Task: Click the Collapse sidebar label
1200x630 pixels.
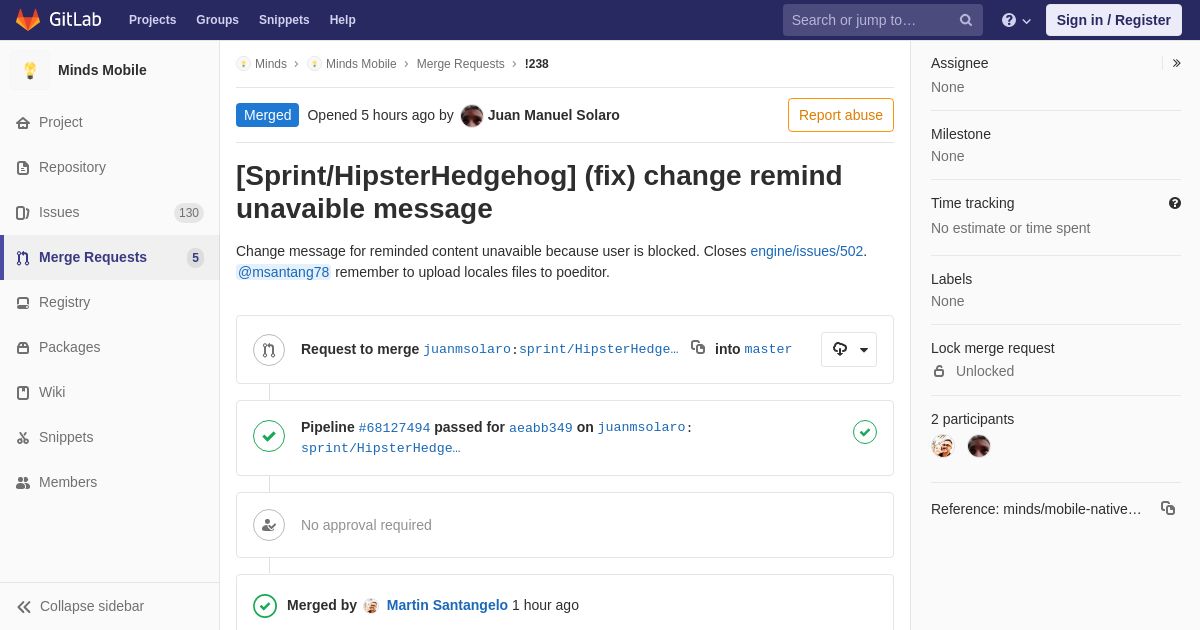Action: click(x=92, y=606)
